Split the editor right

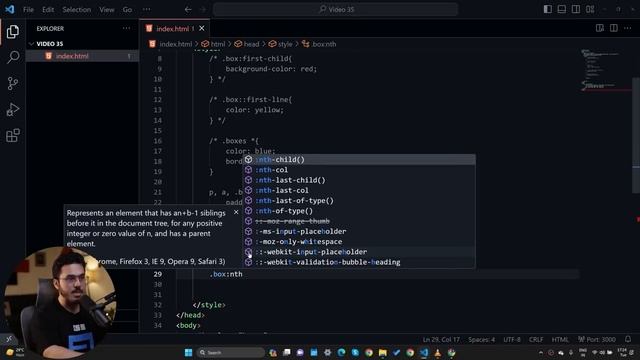(613, 28)
